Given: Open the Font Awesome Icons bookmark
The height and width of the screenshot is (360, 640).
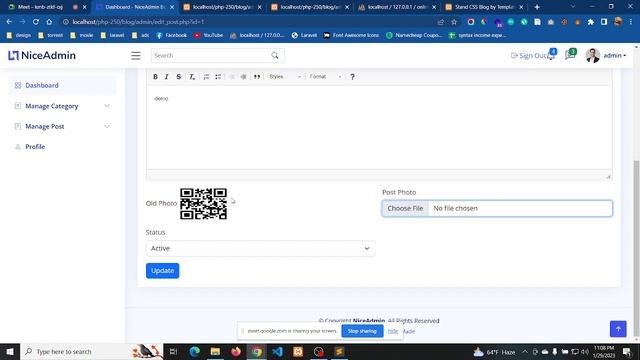Looking at the screenshot, I should [x=351, y=35].
